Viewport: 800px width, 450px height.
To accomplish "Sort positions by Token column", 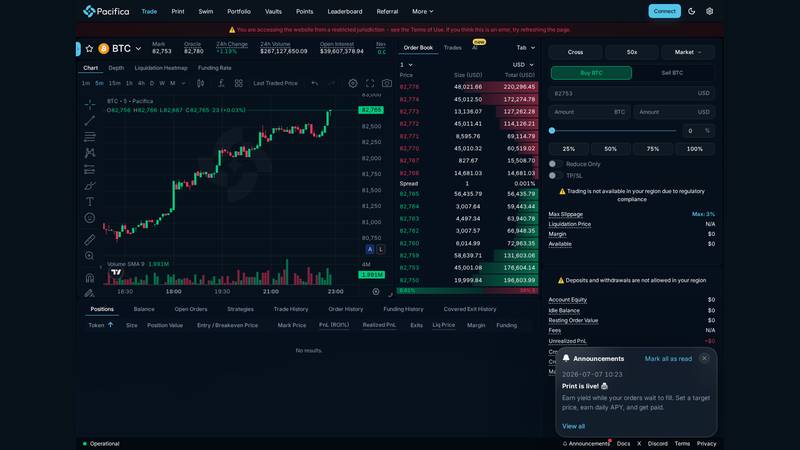I will click(x=101, y=325).
